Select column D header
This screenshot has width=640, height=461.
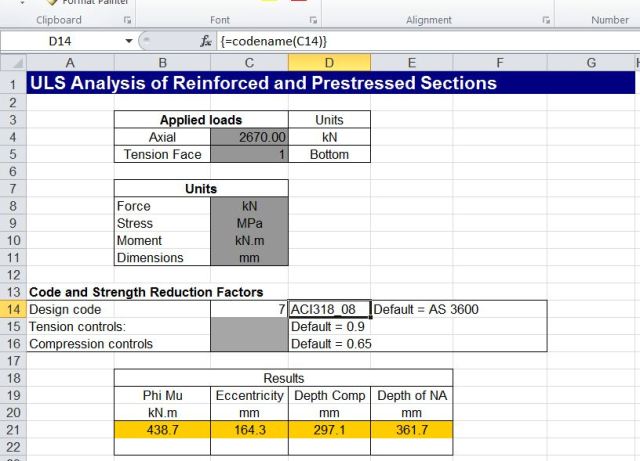(328, 63)
